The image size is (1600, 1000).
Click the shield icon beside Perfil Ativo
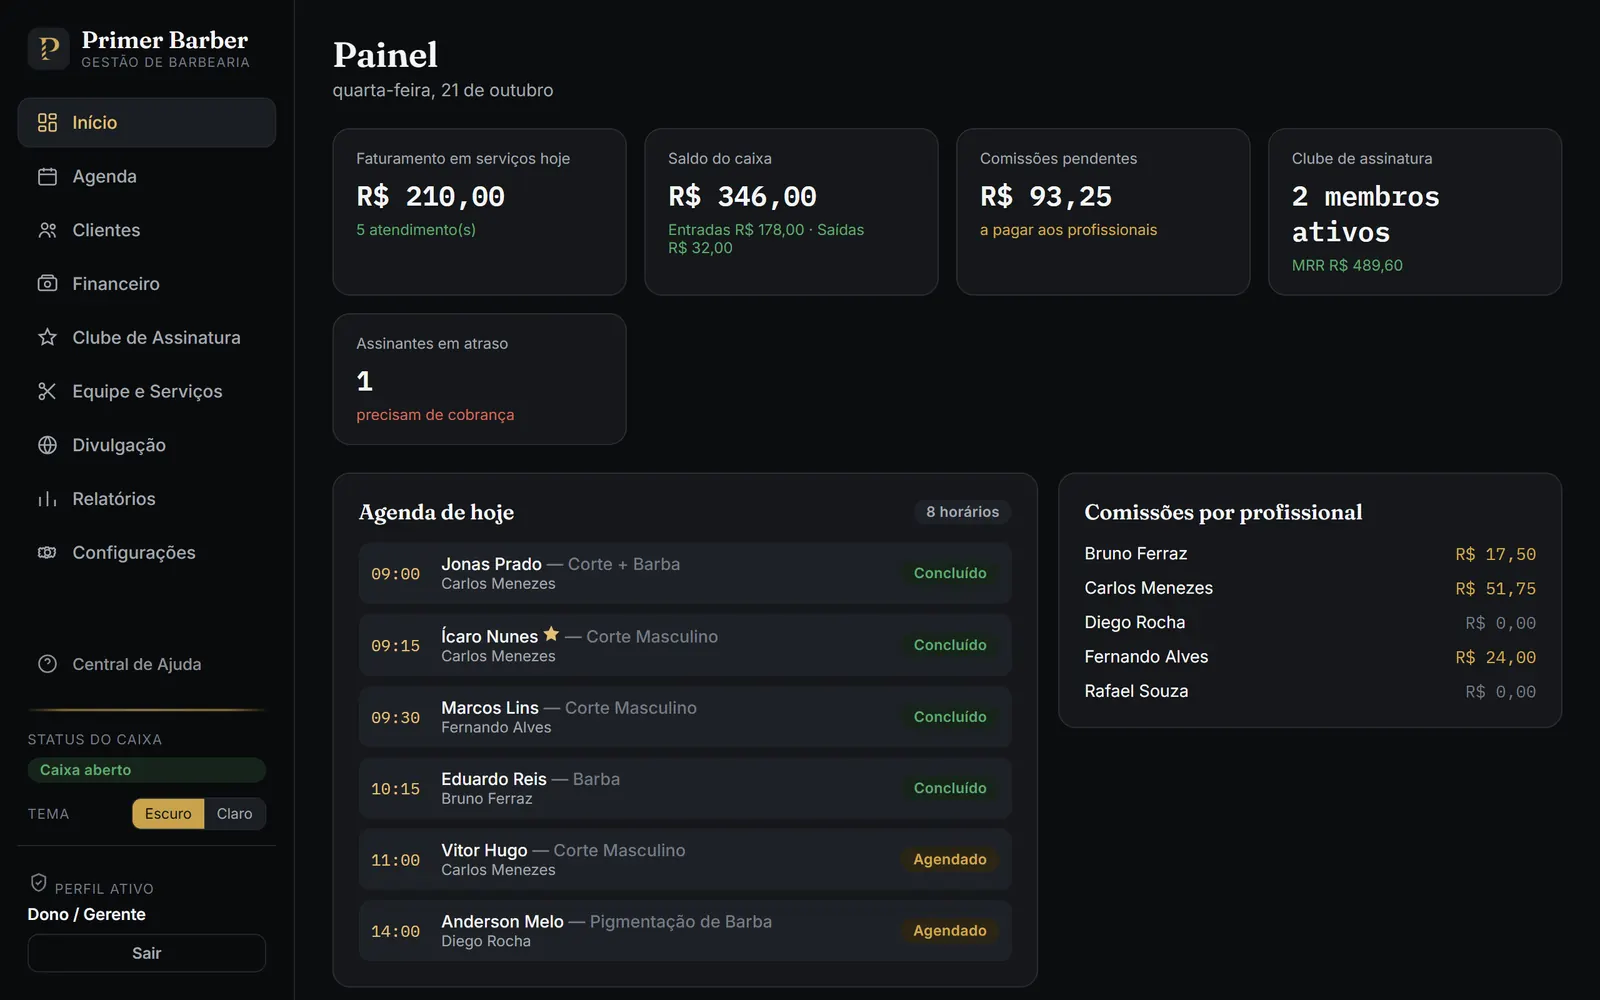(39, 883)
